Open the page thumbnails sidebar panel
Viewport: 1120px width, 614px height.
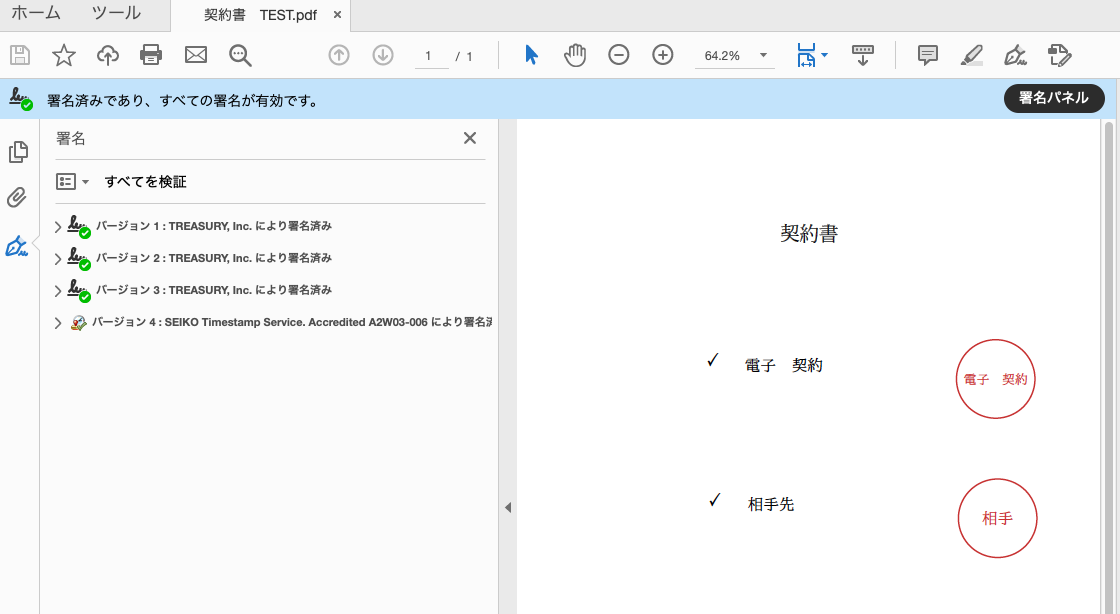click(x=17, y=152)
